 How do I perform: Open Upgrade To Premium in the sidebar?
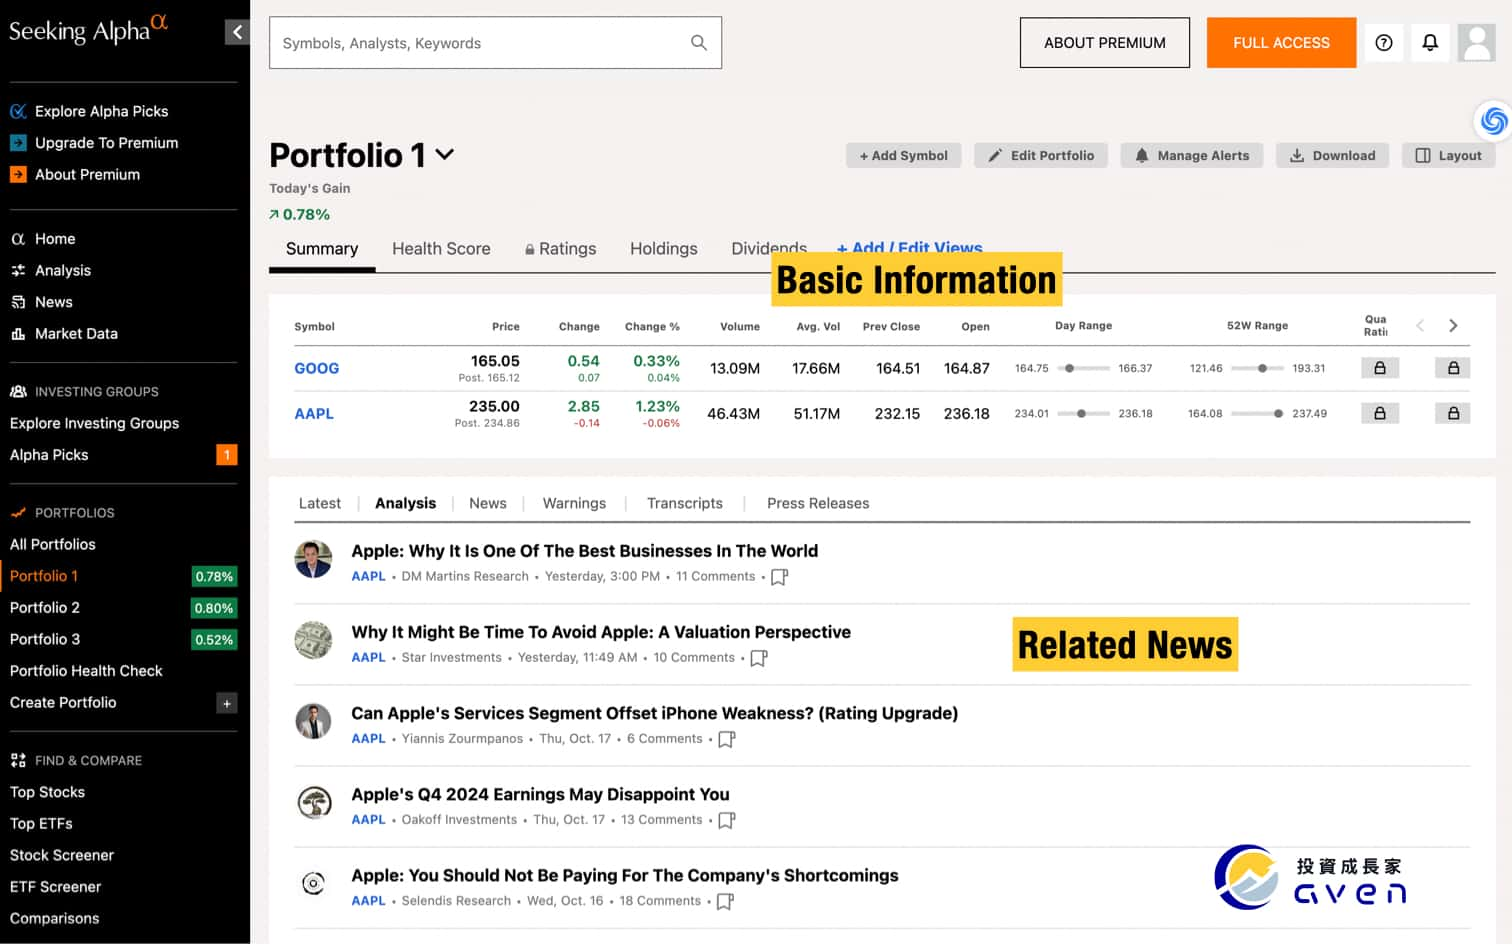pyautogui.click(x=106, y=143)
